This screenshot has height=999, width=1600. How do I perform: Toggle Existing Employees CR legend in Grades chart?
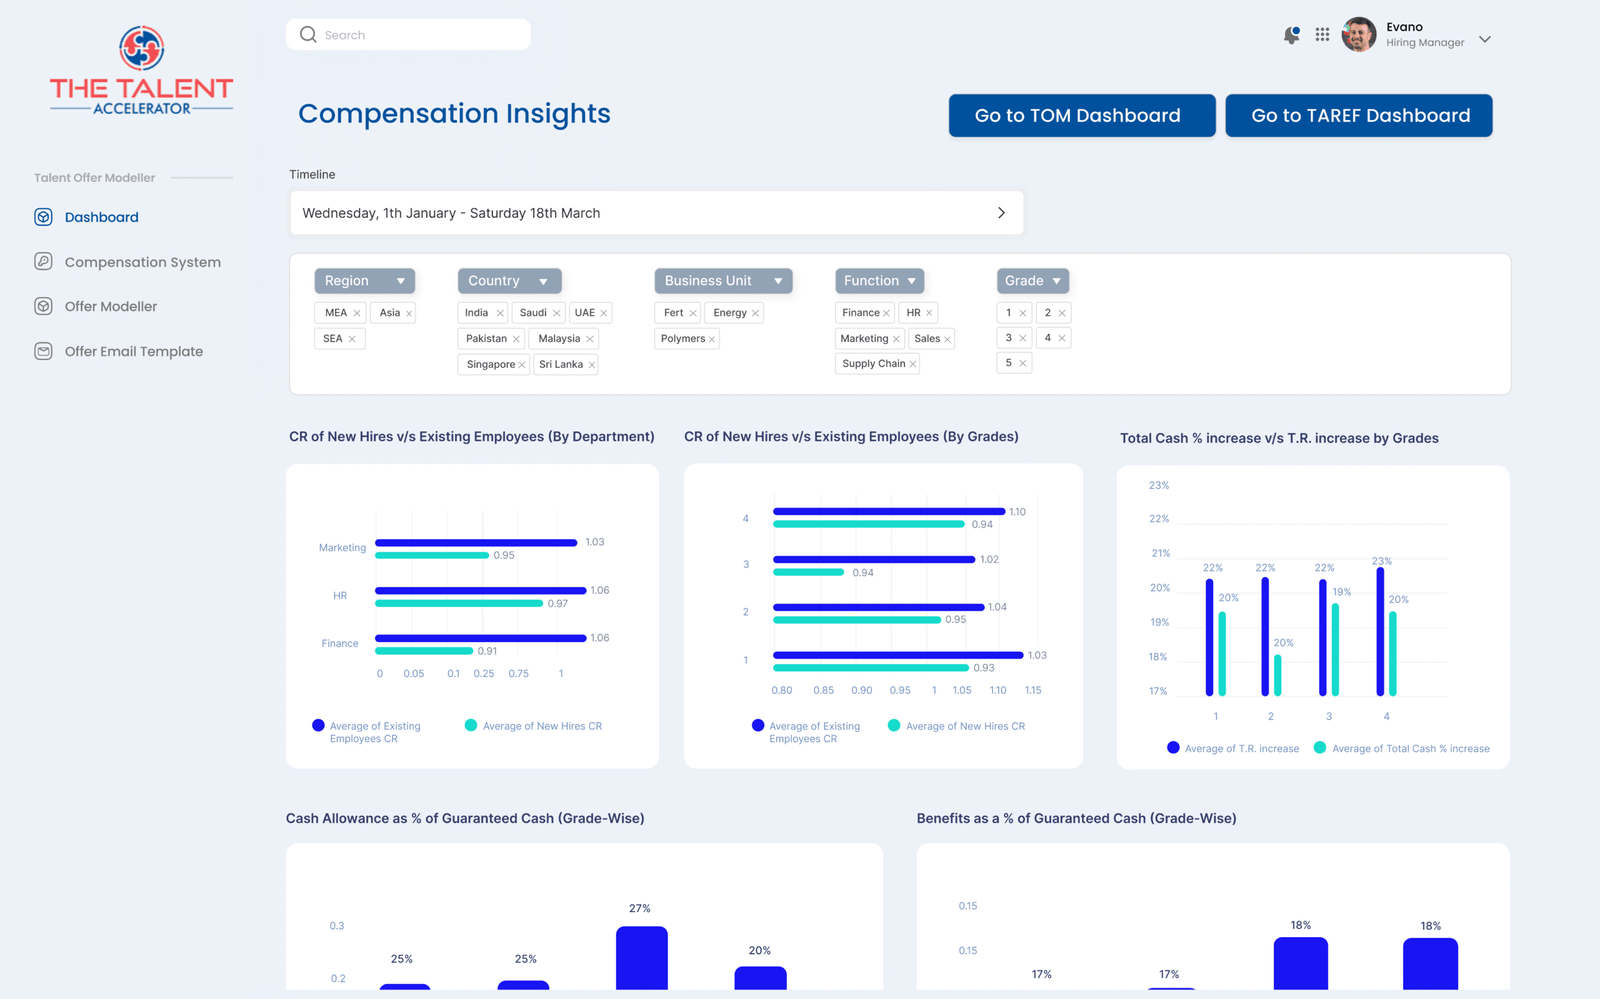coord(806,731)
